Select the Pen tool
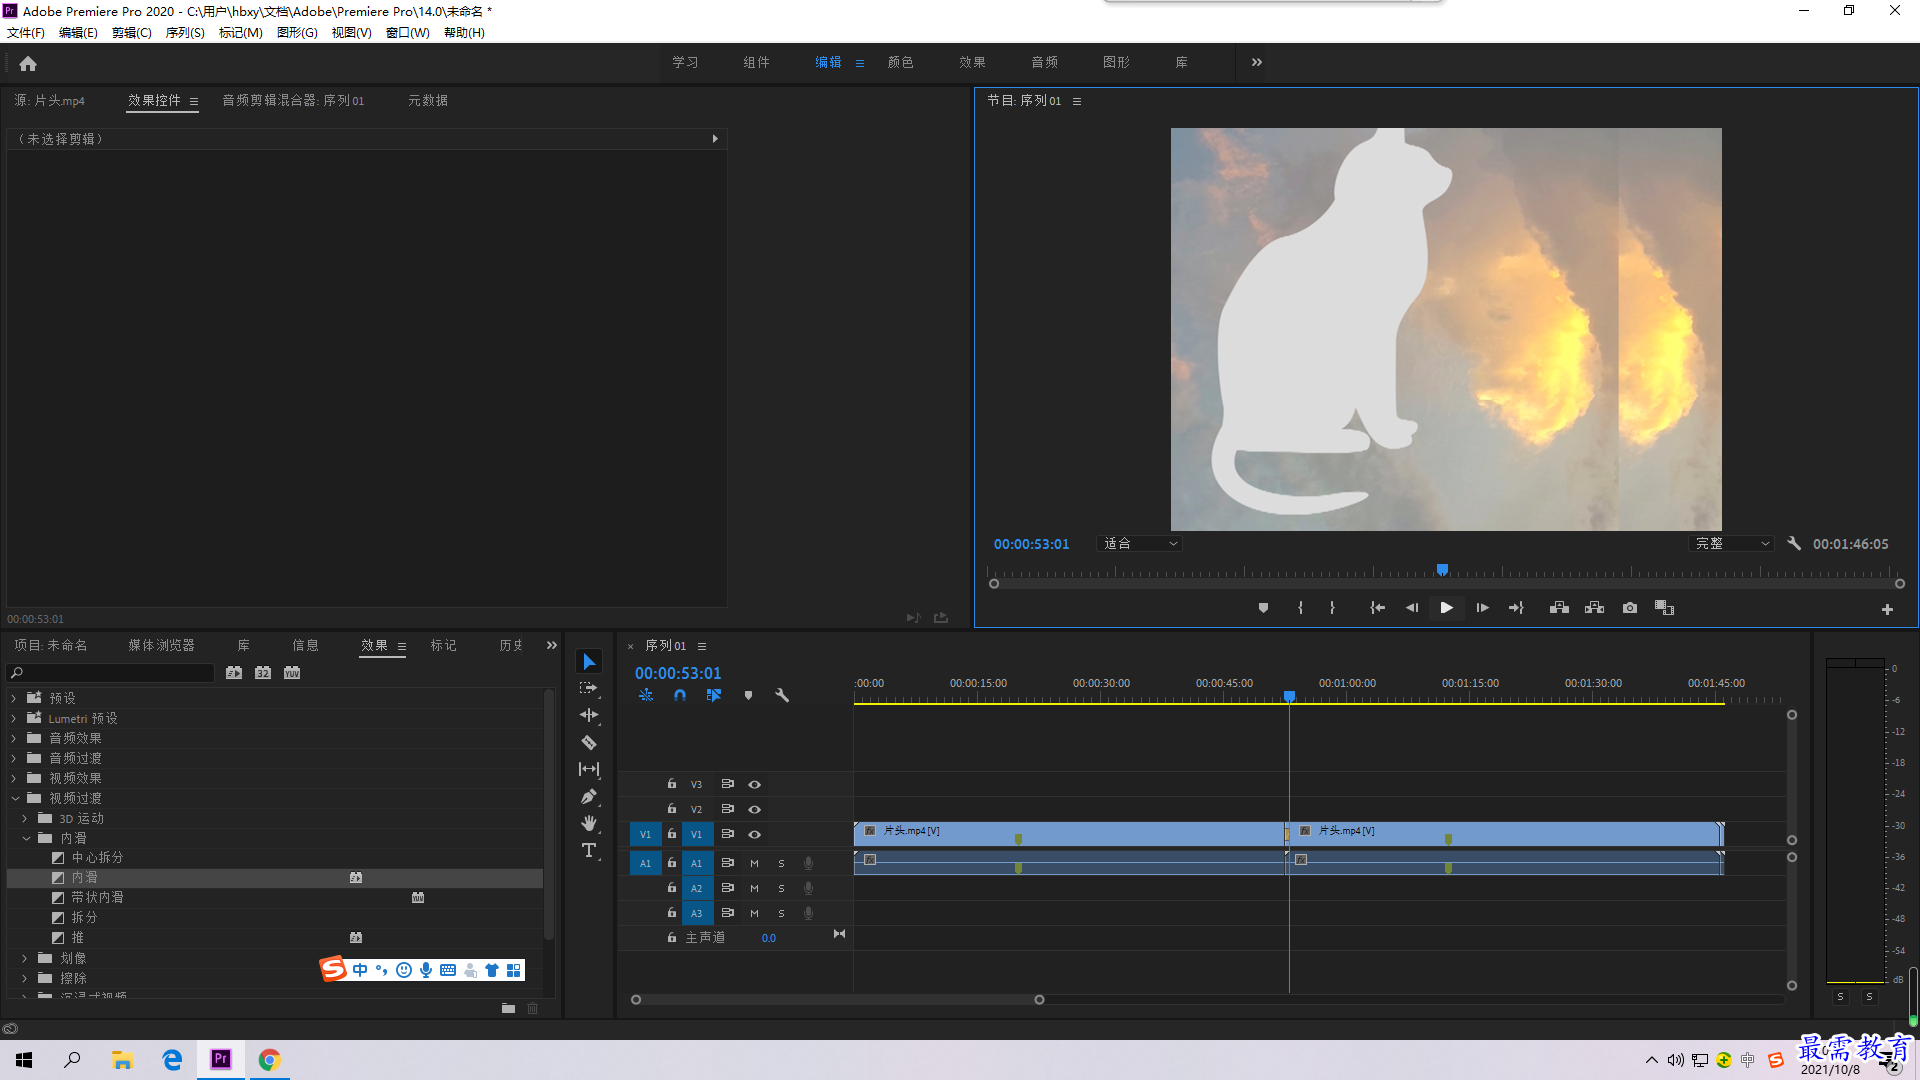The width and height of the screenshot is (1920, 1080). click(589, 796)
